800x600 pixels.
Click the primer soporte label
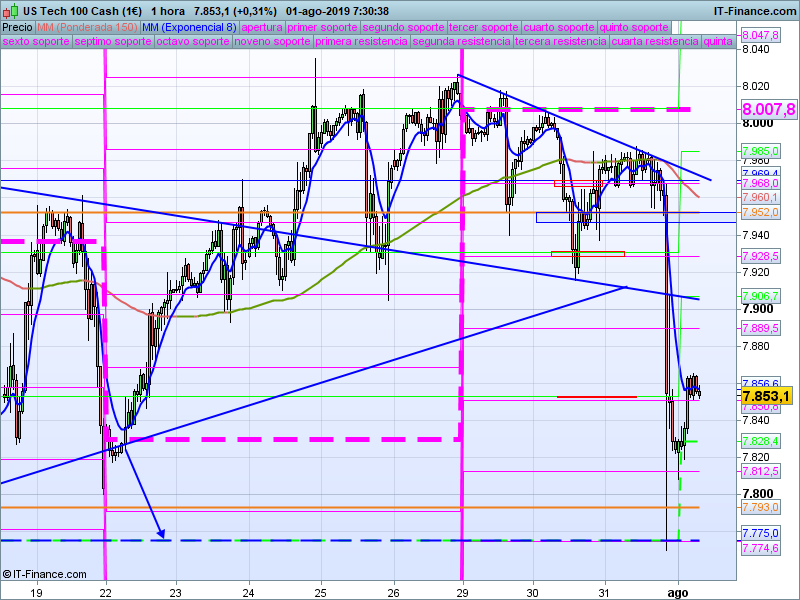322,28
